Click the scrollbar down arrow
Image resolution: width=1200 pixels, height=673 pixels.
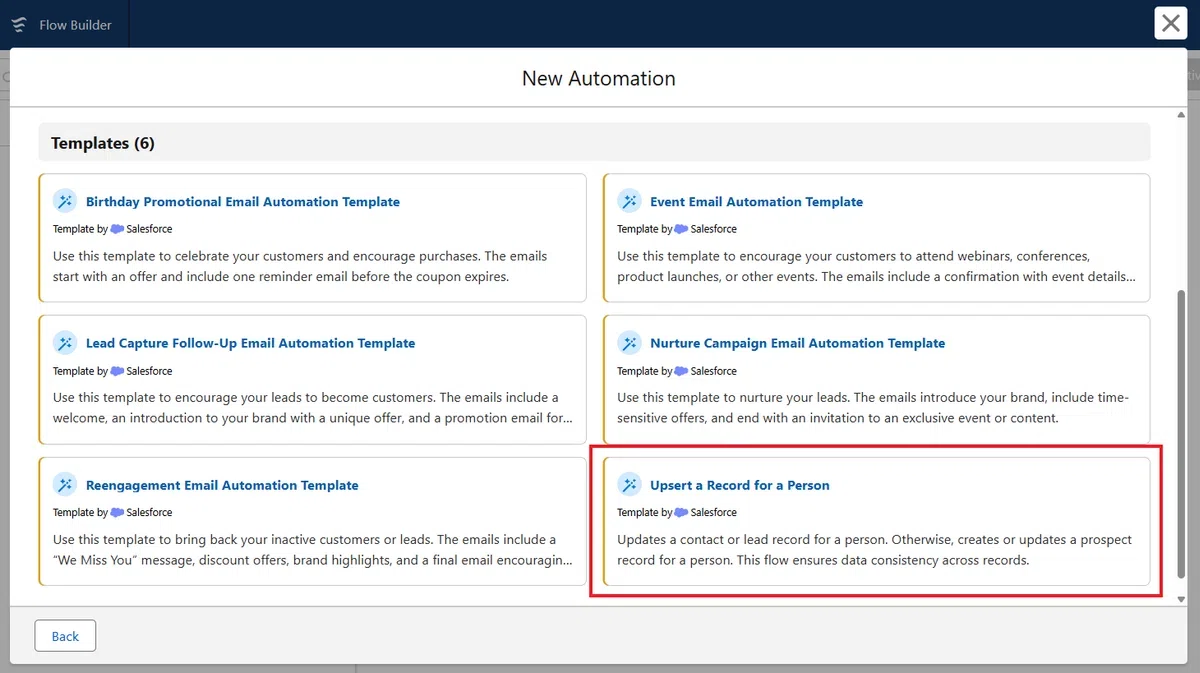pyautogui.click(x=1182, y=599)
